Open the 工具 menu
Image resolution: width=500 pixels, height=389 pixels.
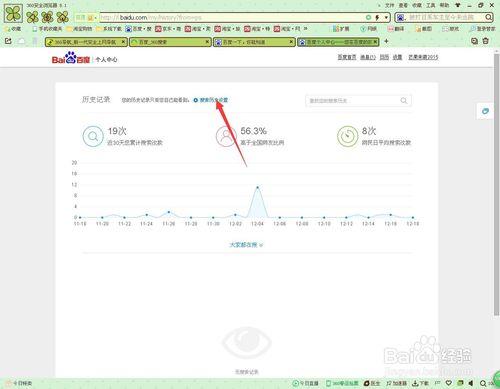click(x=431, y=5)
